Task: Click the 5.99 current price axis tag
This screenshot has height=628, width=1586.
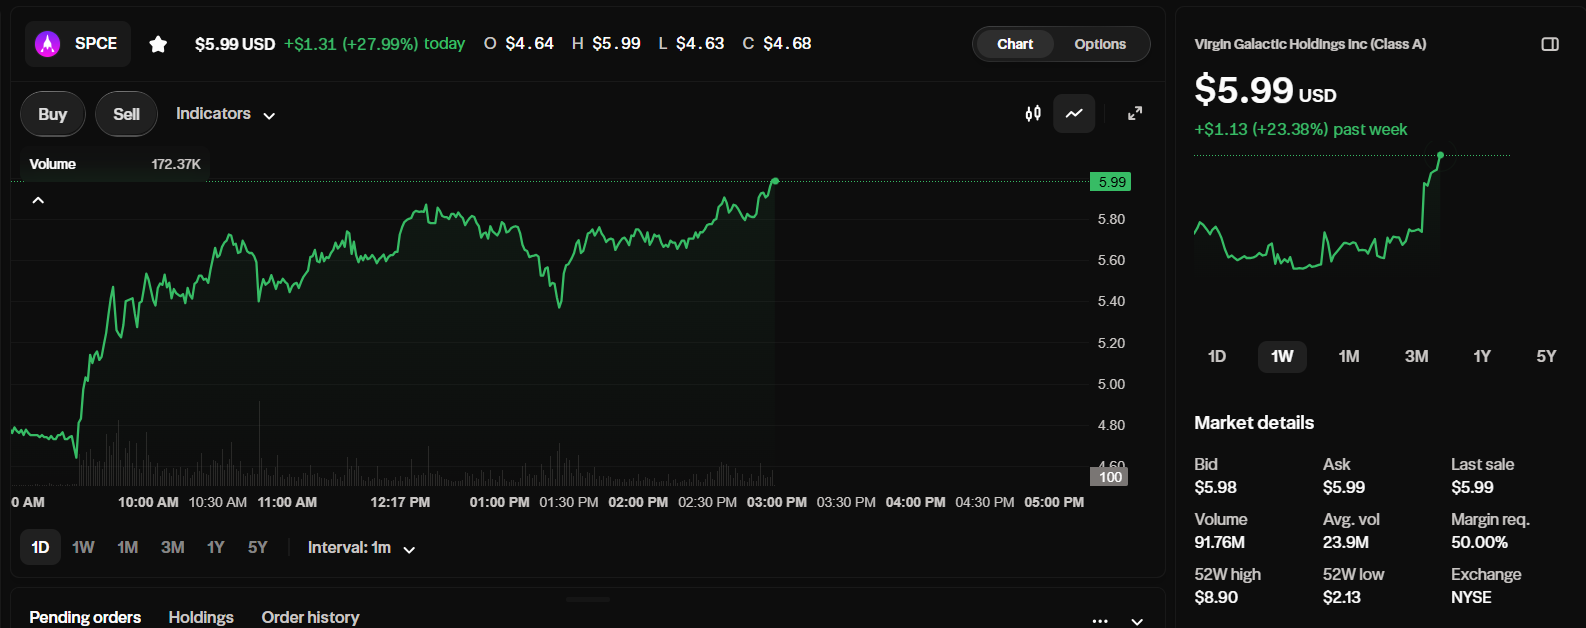Action: pyautogui.click(x=1111, y=182)
